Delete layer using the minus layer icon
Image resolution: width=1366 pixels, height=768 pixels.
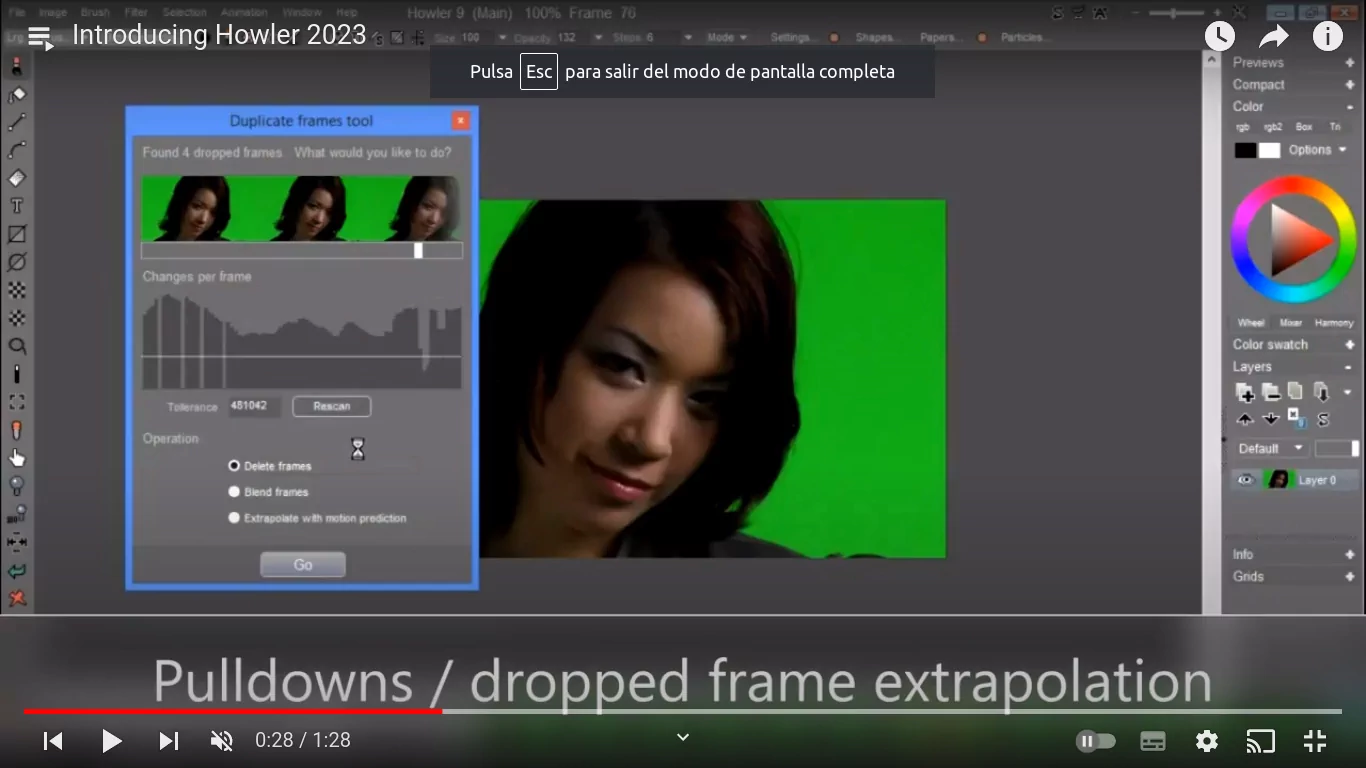[1270, 392]
